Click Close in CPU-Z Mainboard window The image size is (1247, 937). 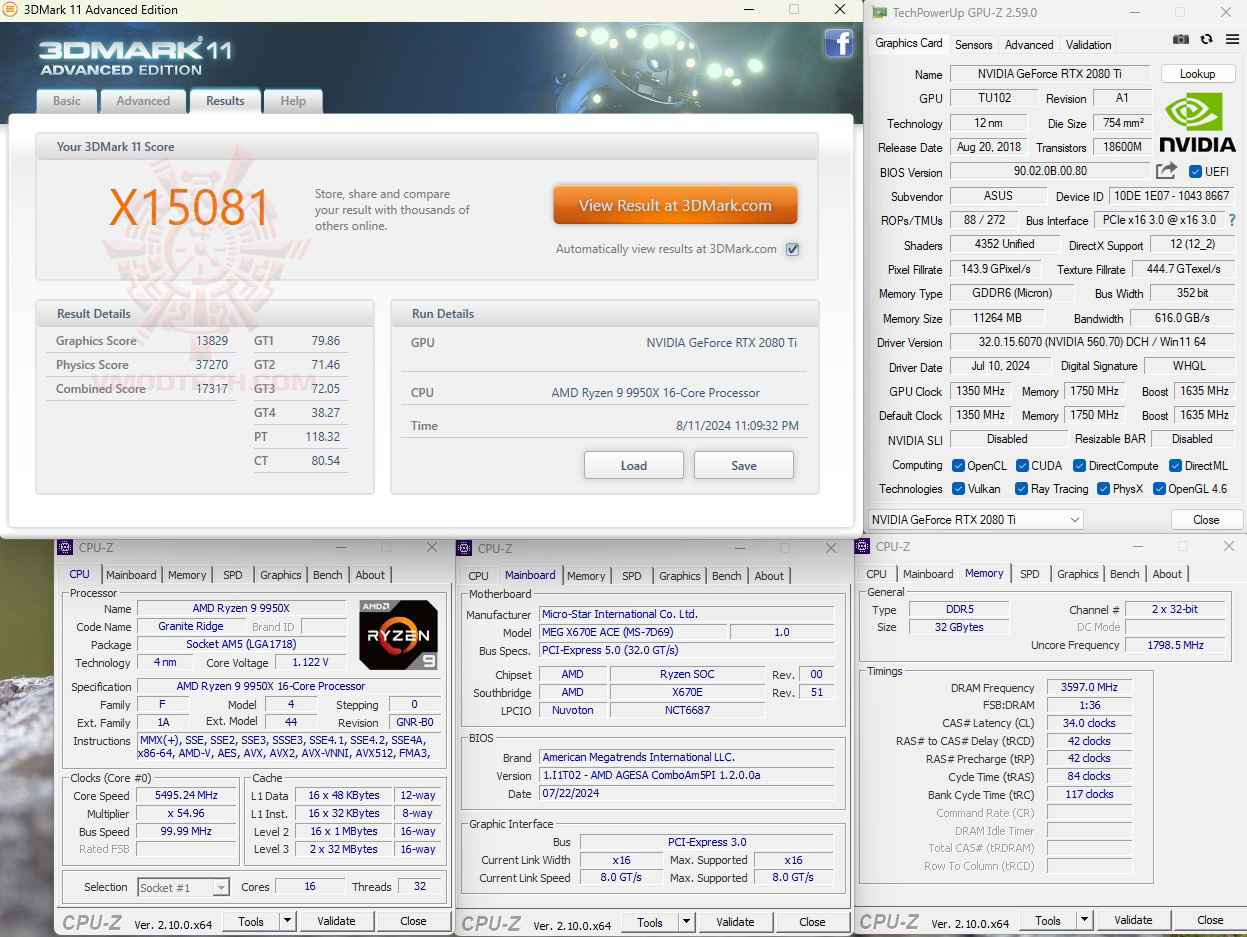pos(812,922)
